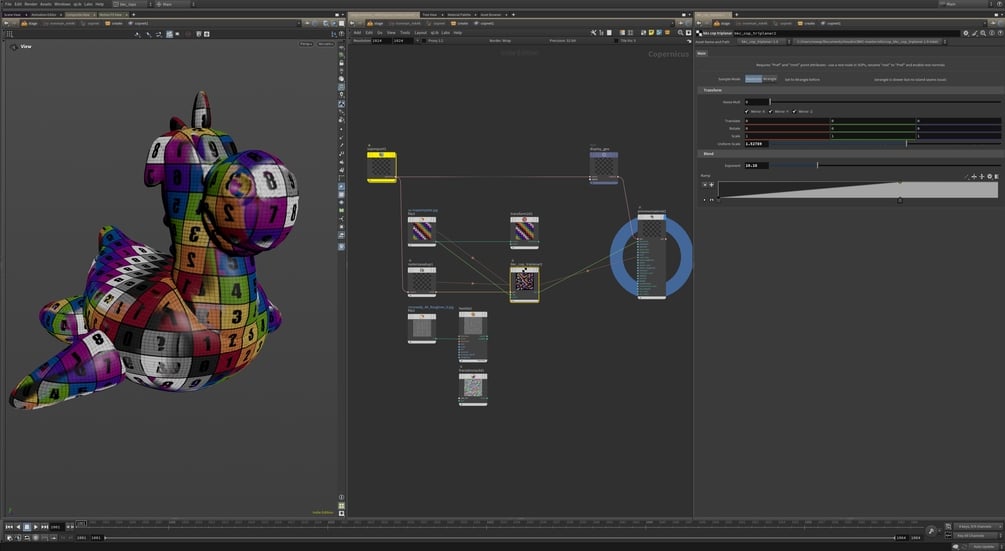The width and height of the screenshot is (1005, 551).
Task: Adjust the Uniform Scale slider handle
Action: pos(906,144)
